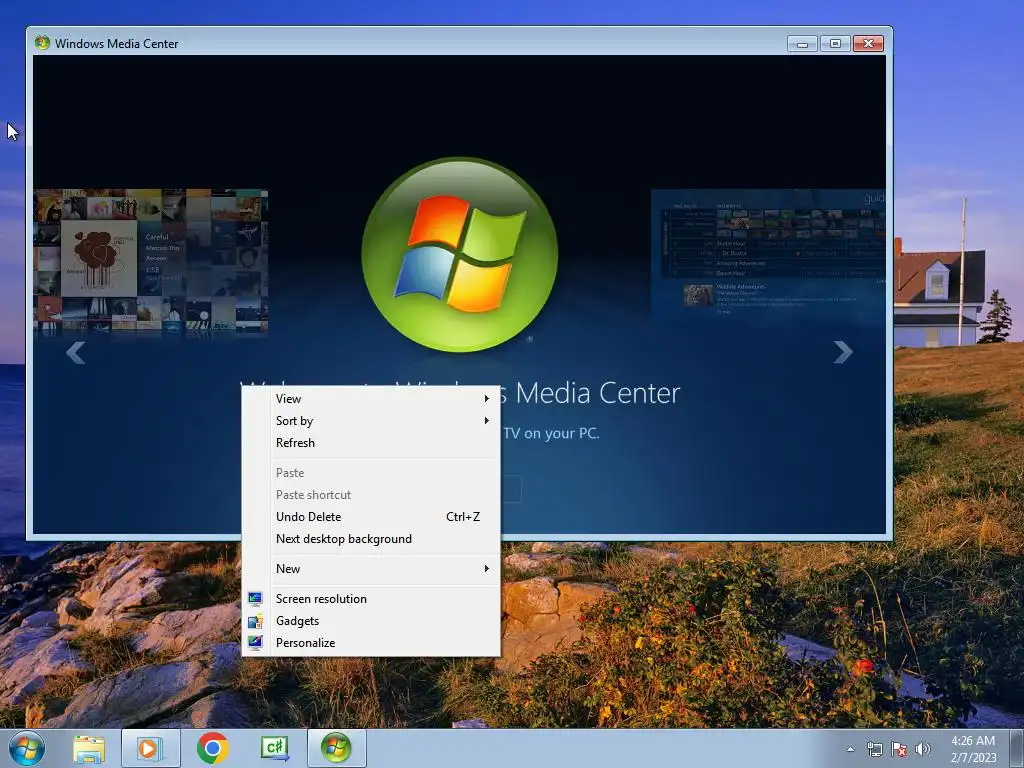Viewport: 1024px width, 768px height.
Task: Launch Google Chrome from taskbar
Action: (x=212, y=748)
